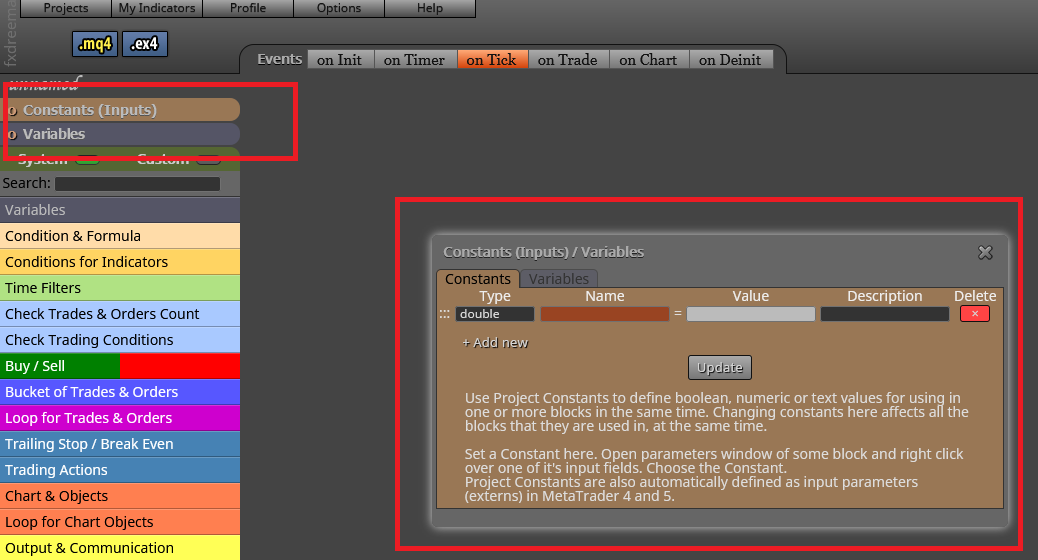
Task: Switch to the on Init event tab
Action: [340, 60]
